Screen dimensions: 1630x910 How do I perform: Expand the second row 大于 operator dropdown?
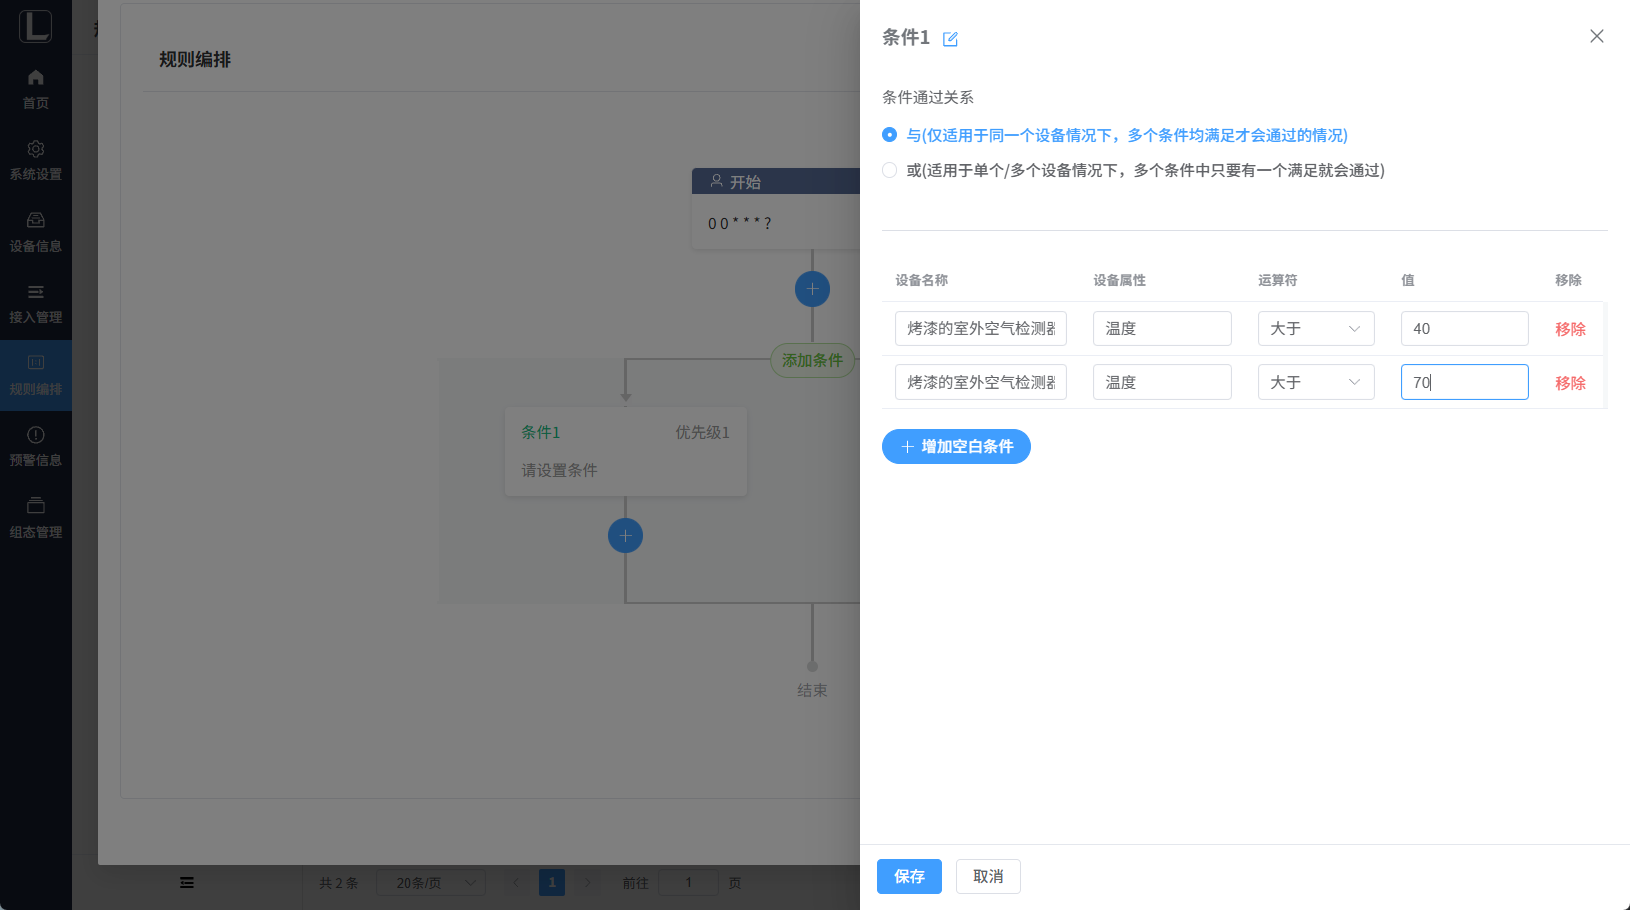(1315, 382)
